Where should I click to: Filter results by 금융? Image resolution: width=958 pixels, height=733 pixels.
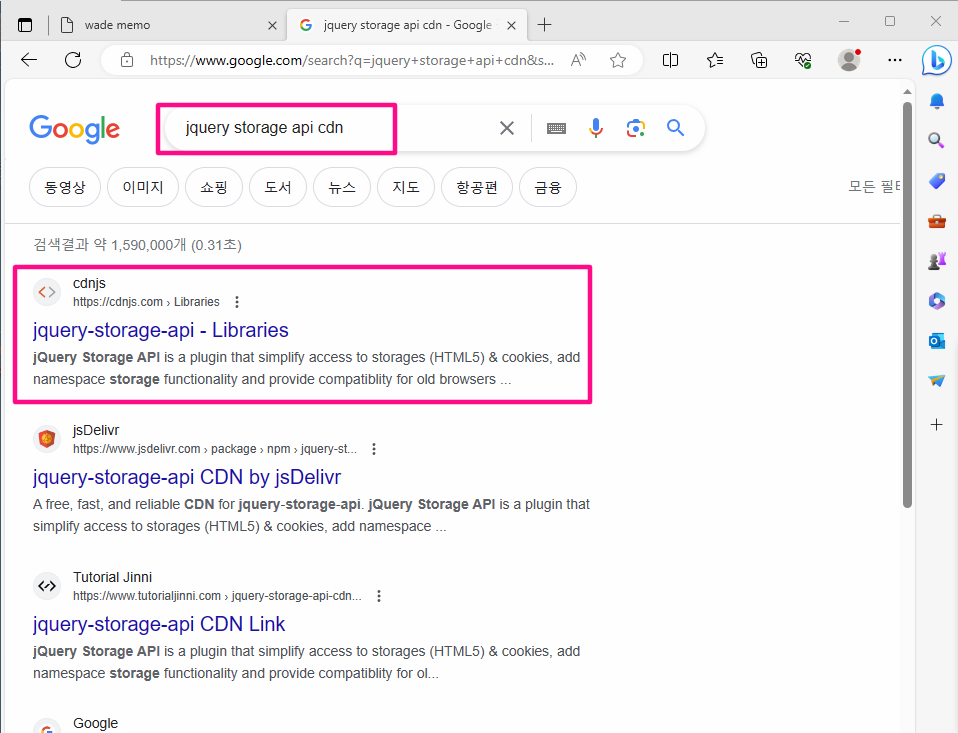click(x=547, y=187)
